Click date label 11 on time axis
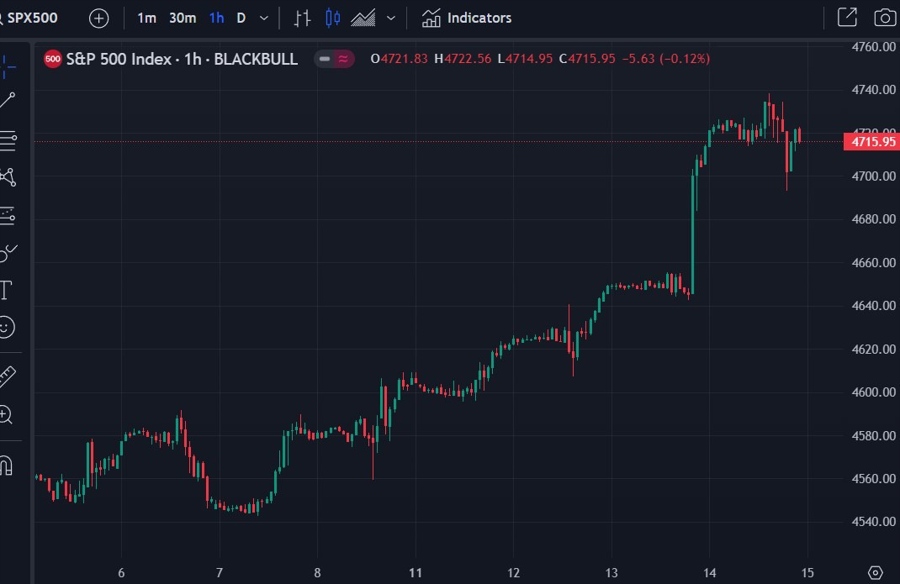900x584 pixels. point(416,573)
